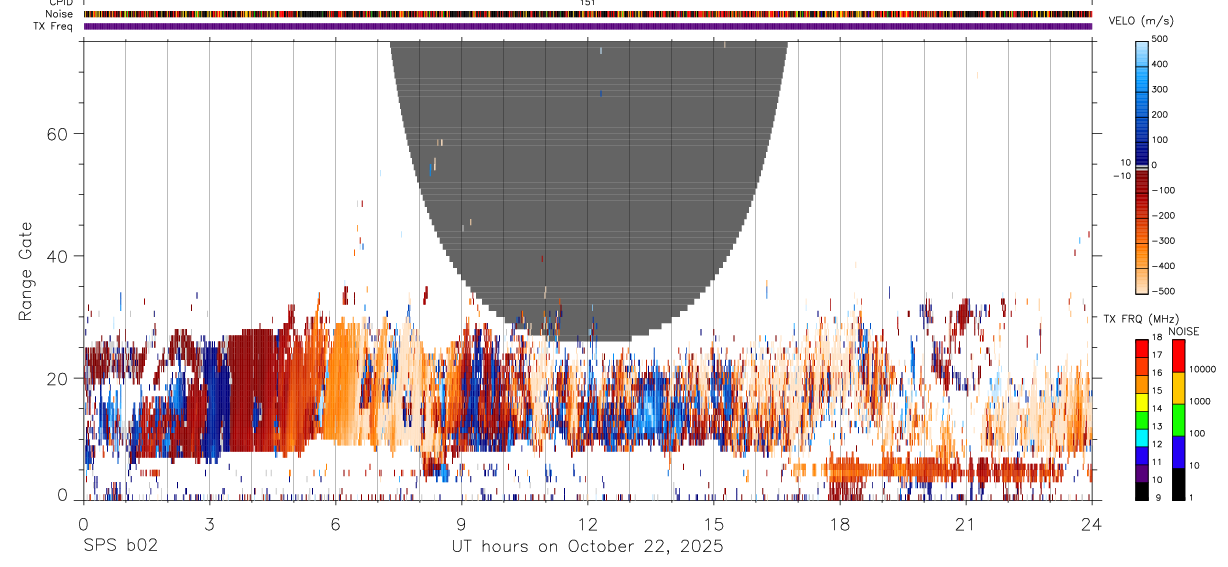
Task: Click the '500' label on velocity bar
Action: coord(1161,39)
